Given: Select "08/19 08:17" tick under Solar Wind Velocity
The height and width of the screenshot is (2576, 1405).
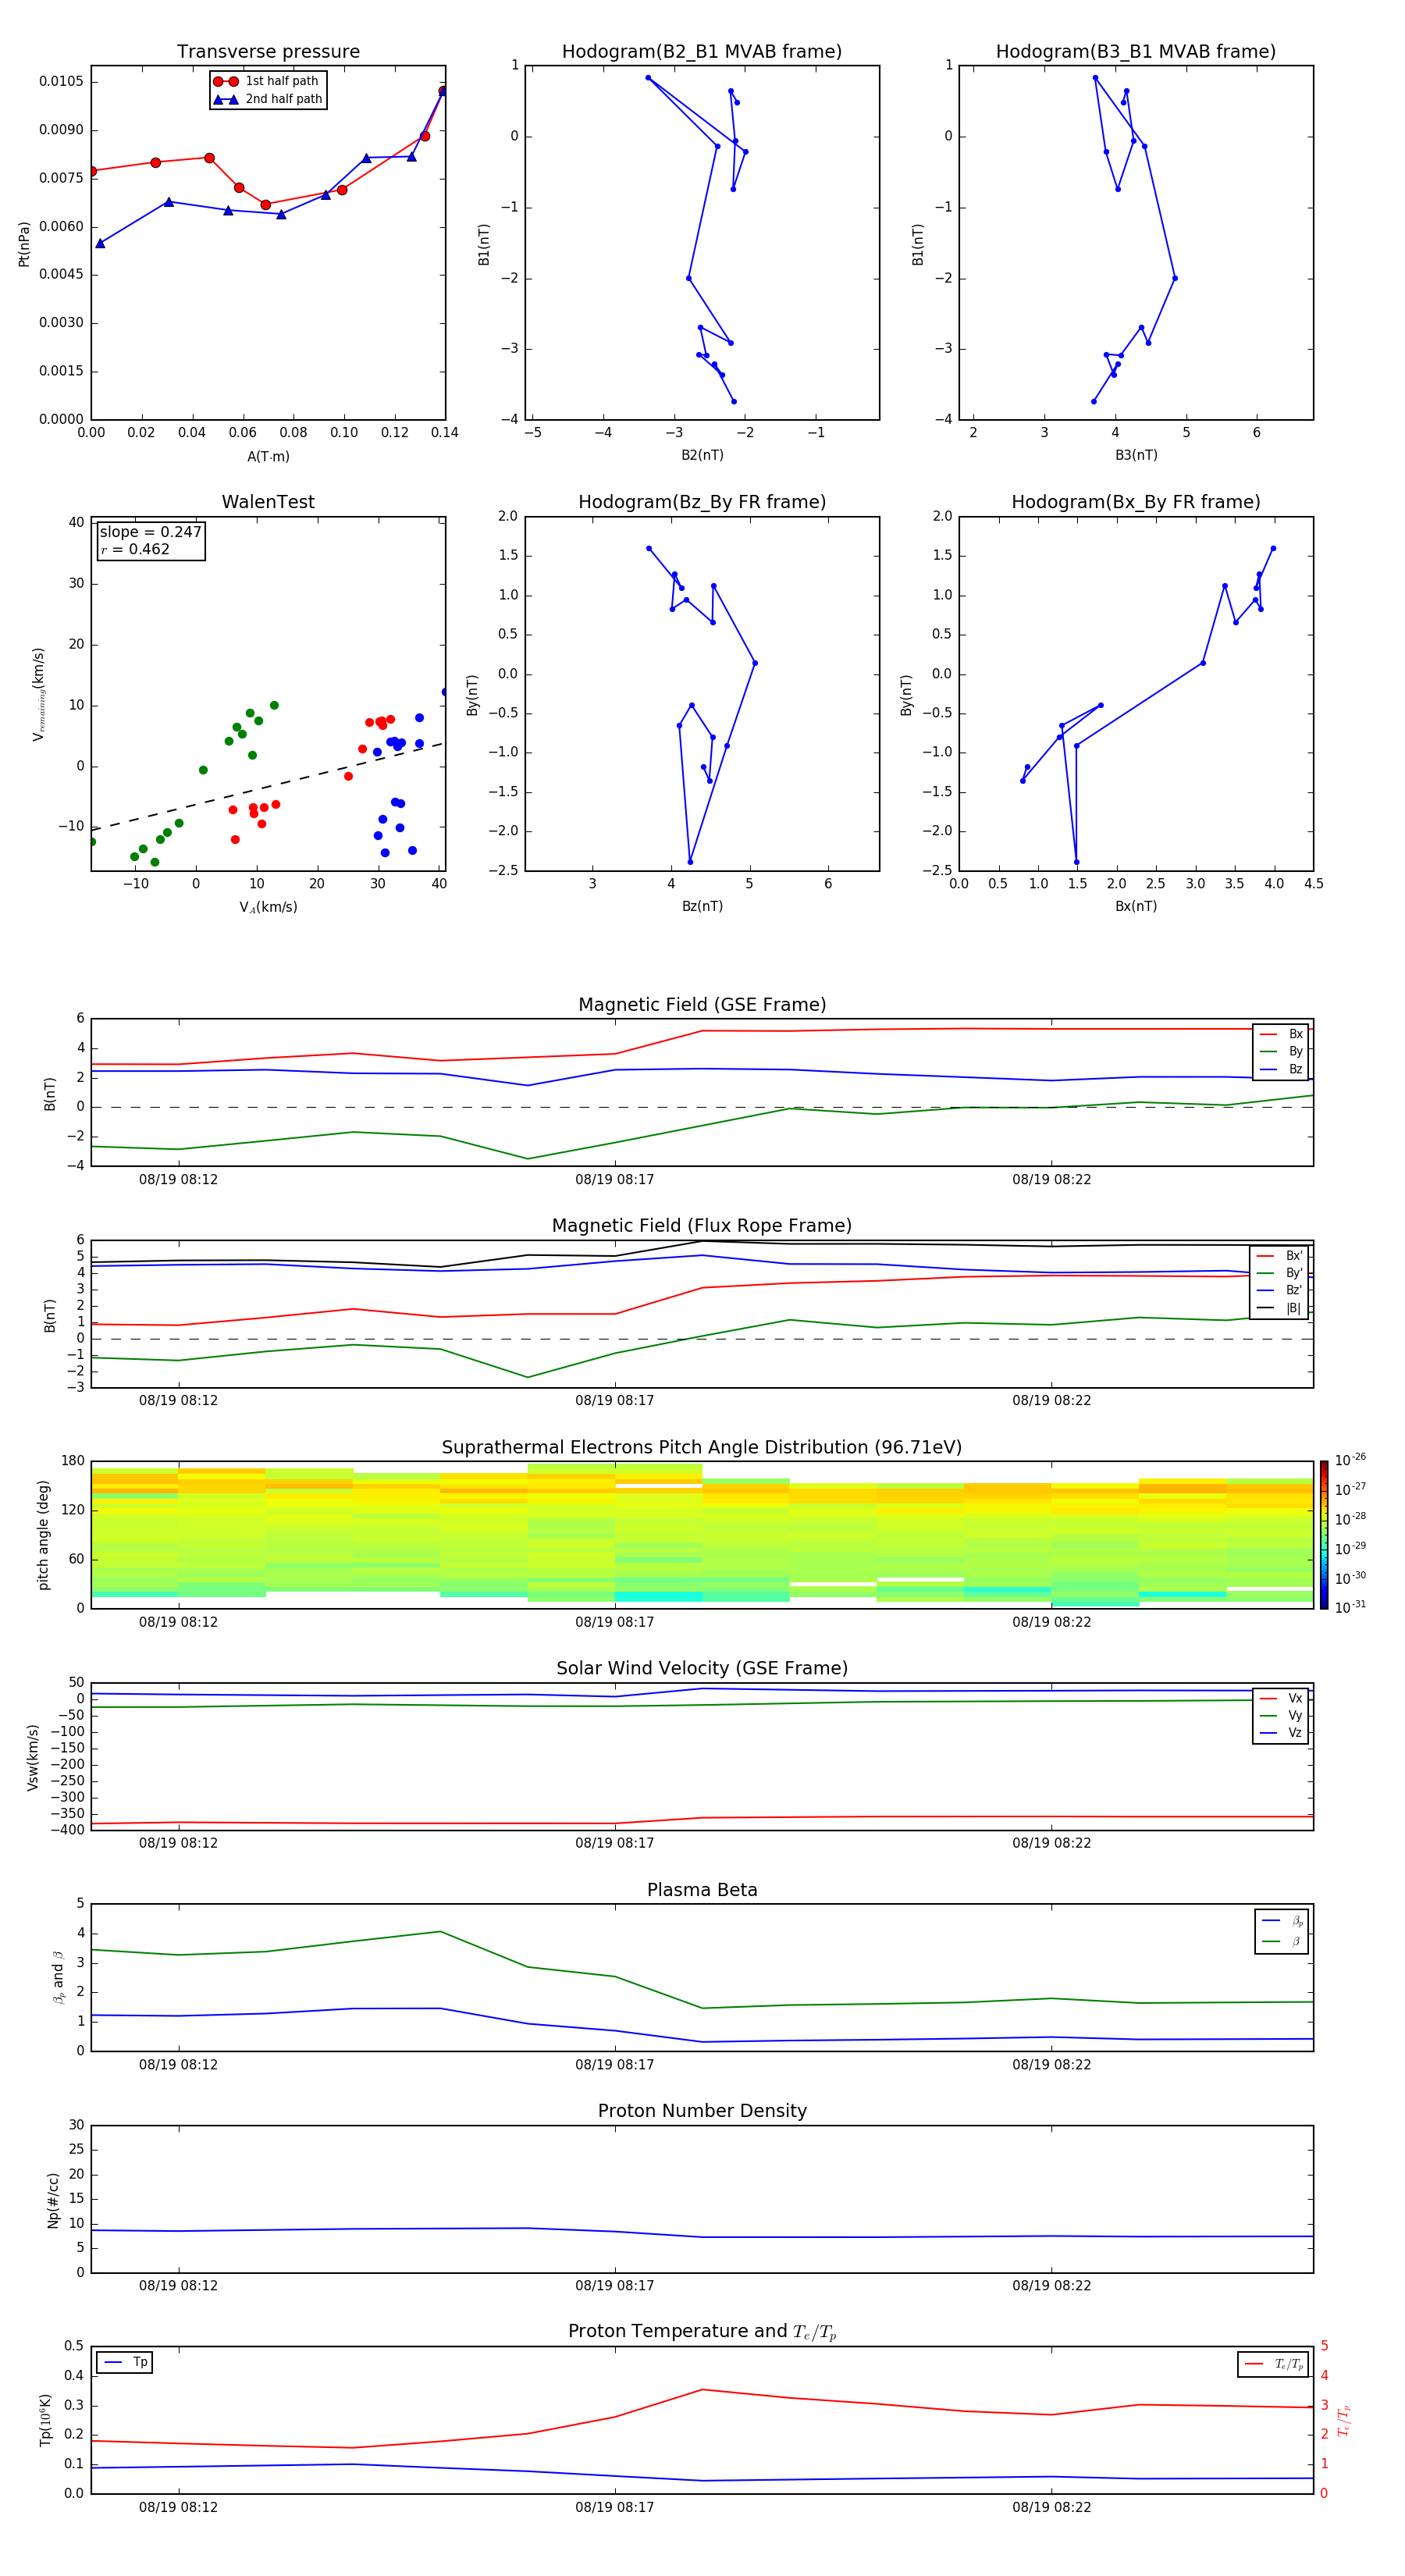Looking at the screenshot, I should click(614, 1843).
